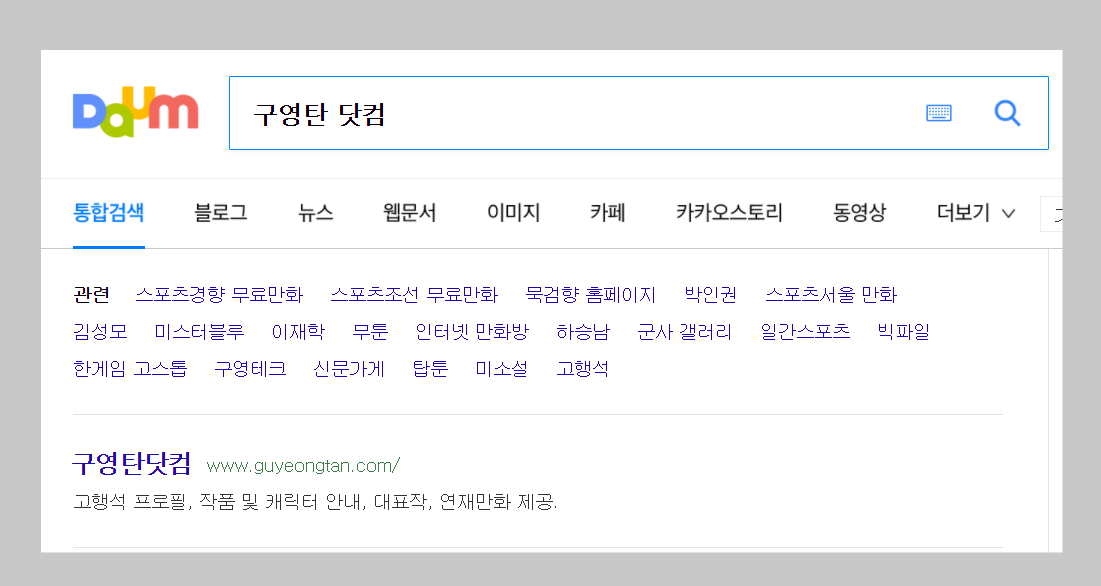The width and height of the screenshot is (1101, 586).
Task: Open related search 묵검향 홈페이지
Action: pyautogui.click(x=591, y=294)
